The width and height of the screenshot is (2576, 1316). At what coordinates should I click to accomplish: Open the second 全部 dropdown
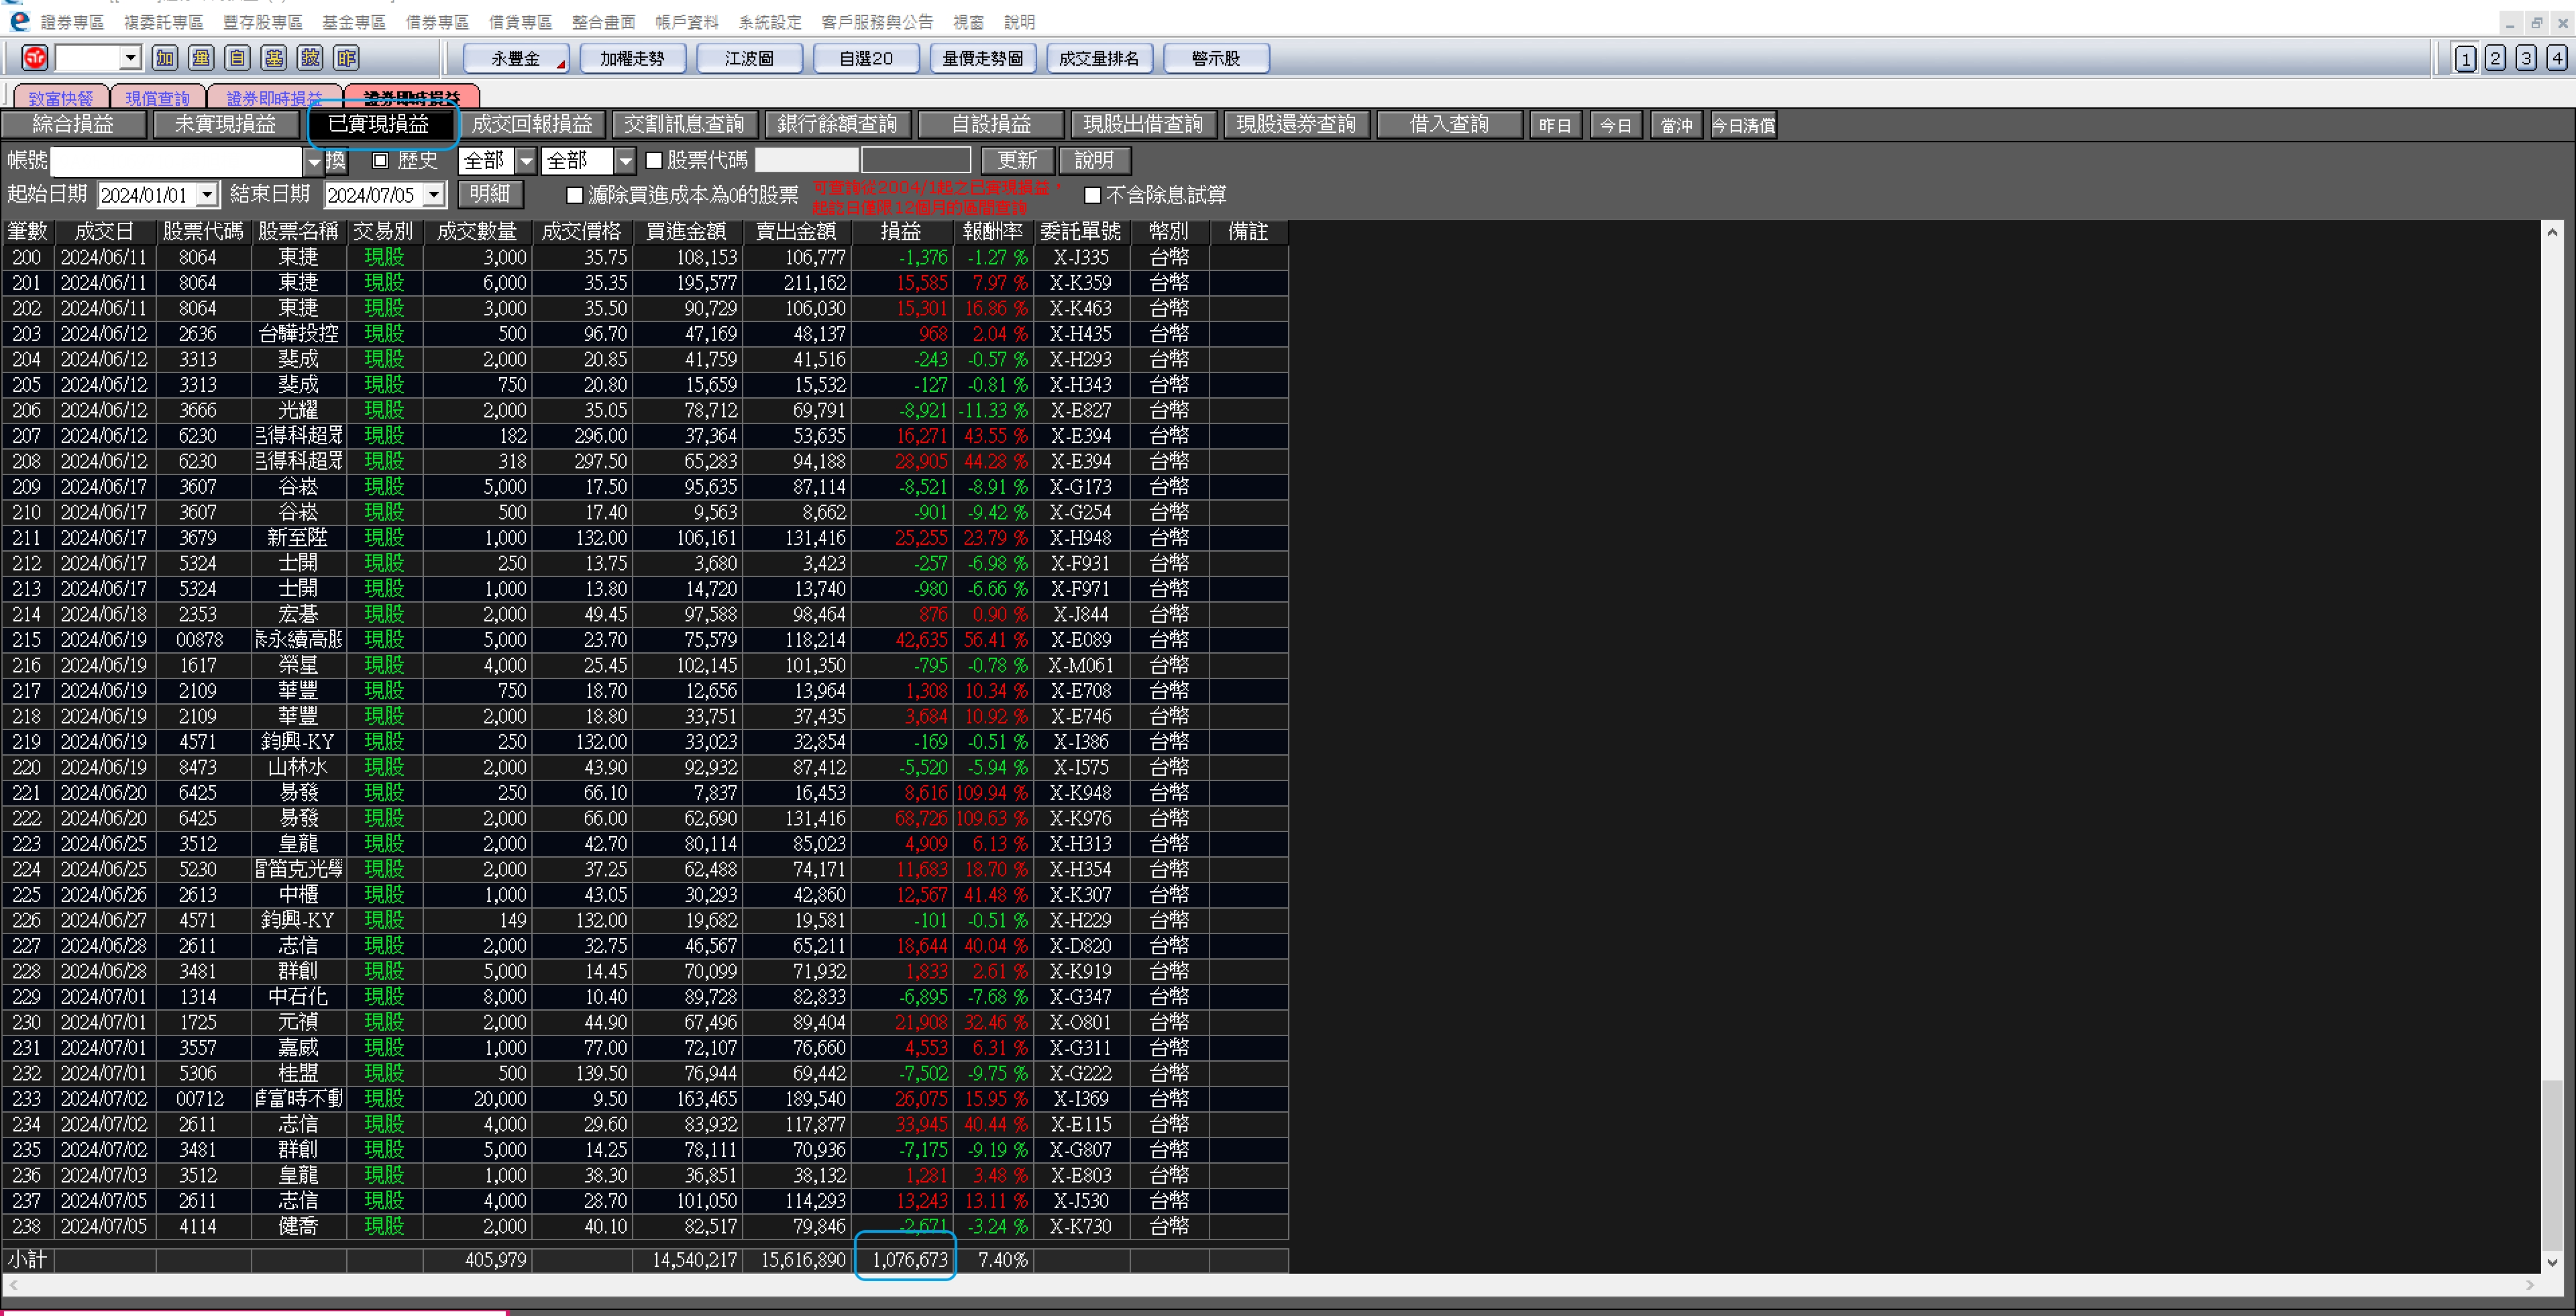pos(625,160)
